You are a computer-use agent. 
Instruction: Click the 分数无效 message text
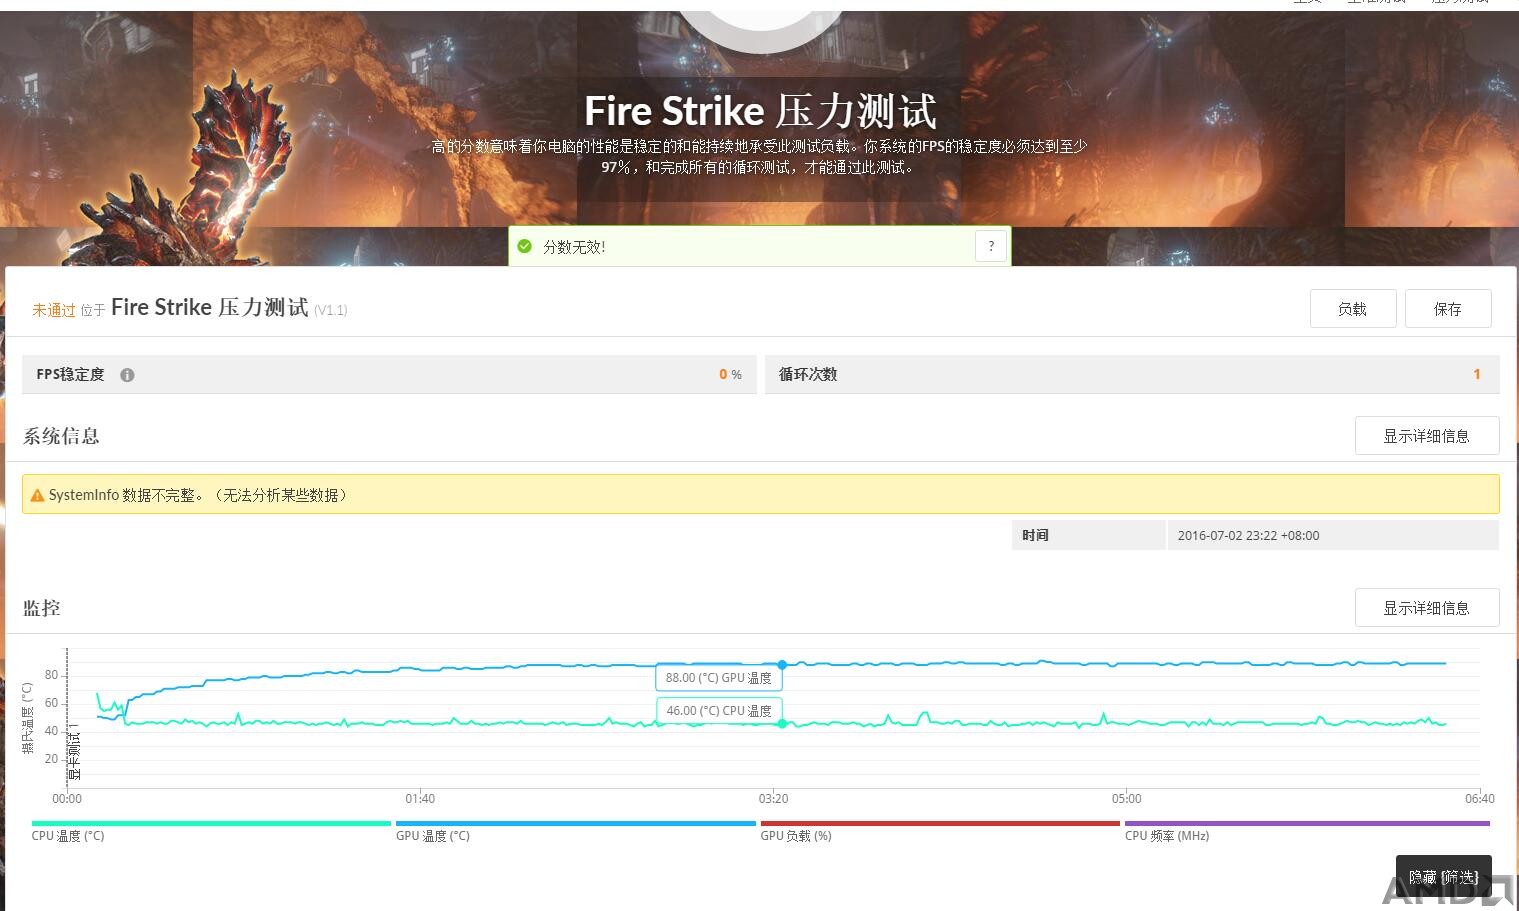[x=574, y=247]
